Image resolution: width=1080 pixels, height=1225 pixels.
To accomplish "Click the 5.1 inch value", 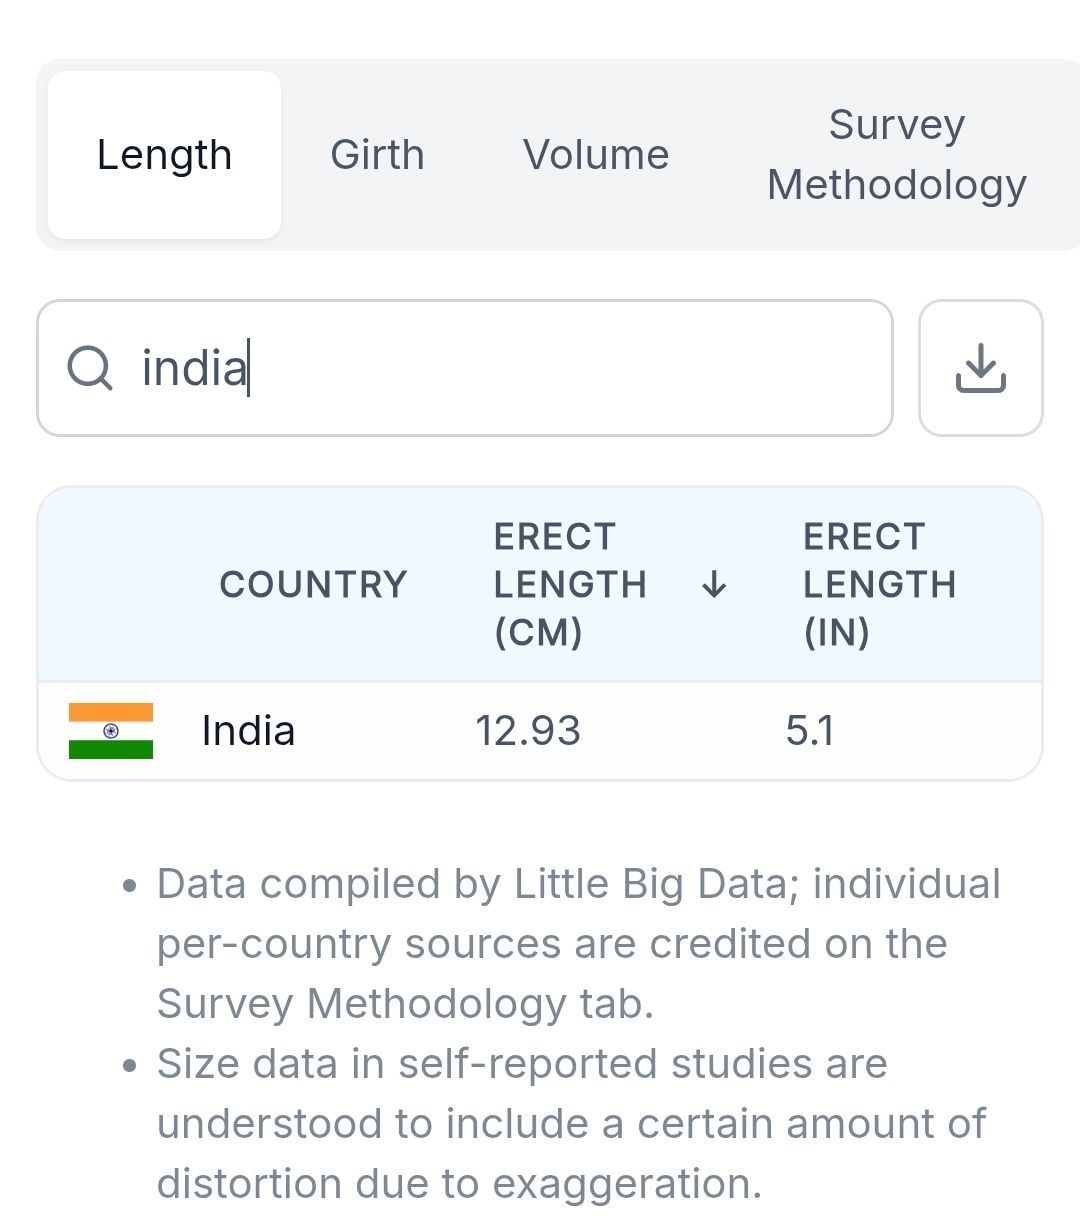I will (x=809, y=731).
